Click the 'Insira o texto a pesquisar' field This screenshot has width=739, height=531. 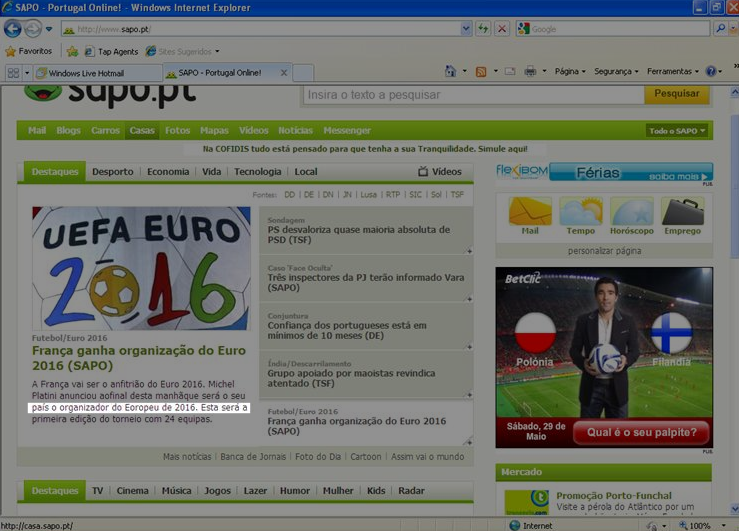click(x=474, y=95)
